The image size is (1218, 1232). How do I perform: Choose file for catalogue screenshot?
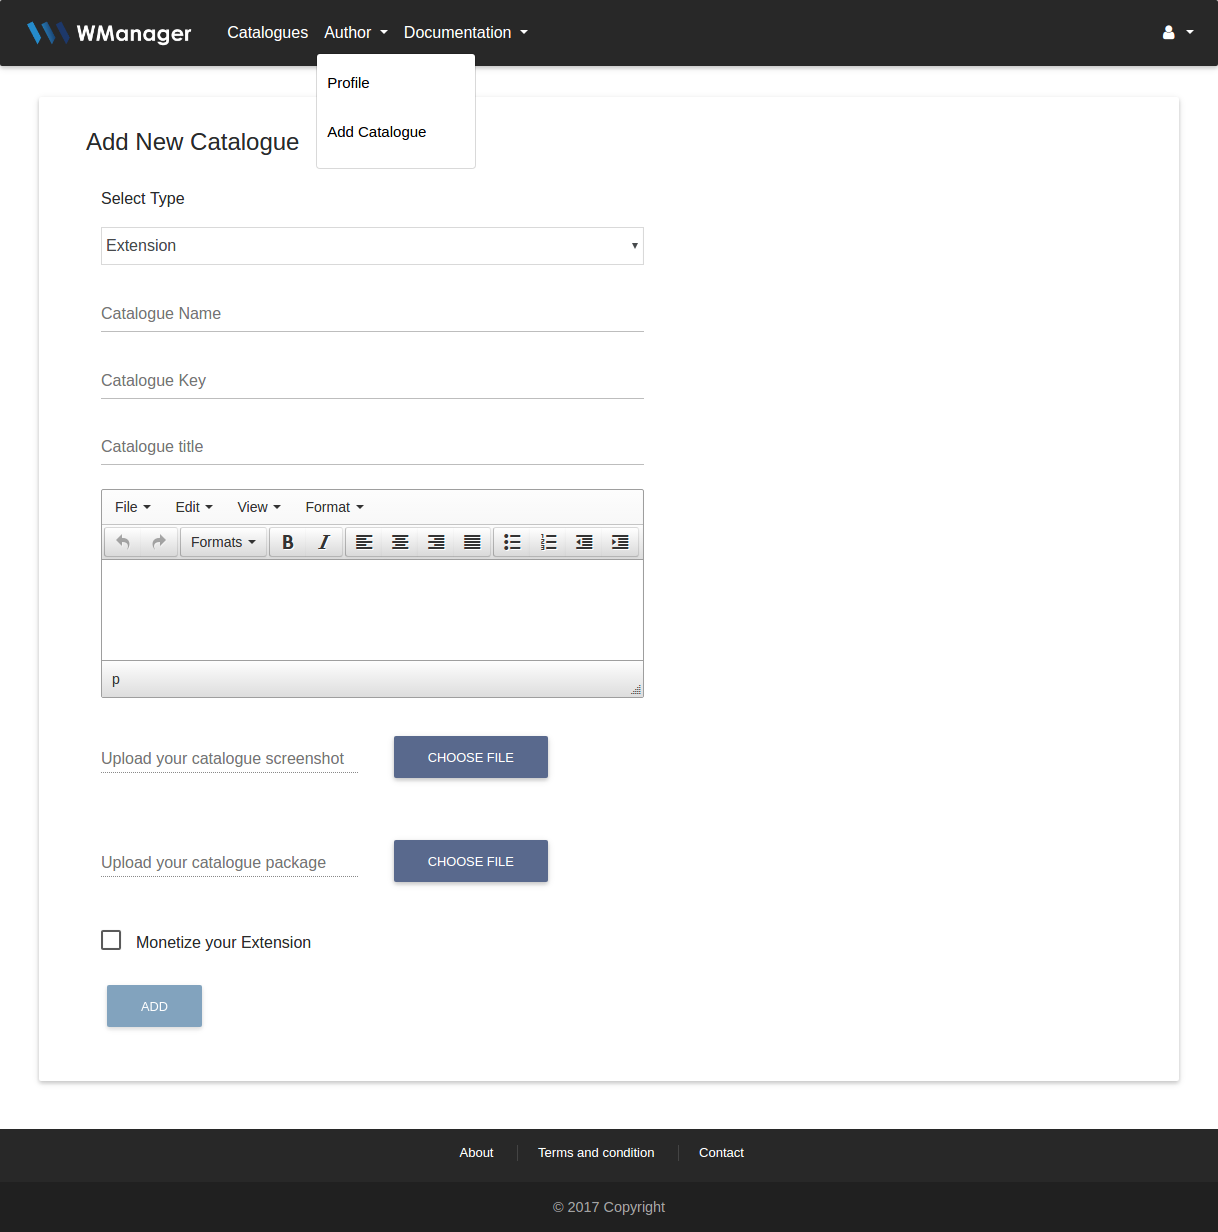[470, 757]
